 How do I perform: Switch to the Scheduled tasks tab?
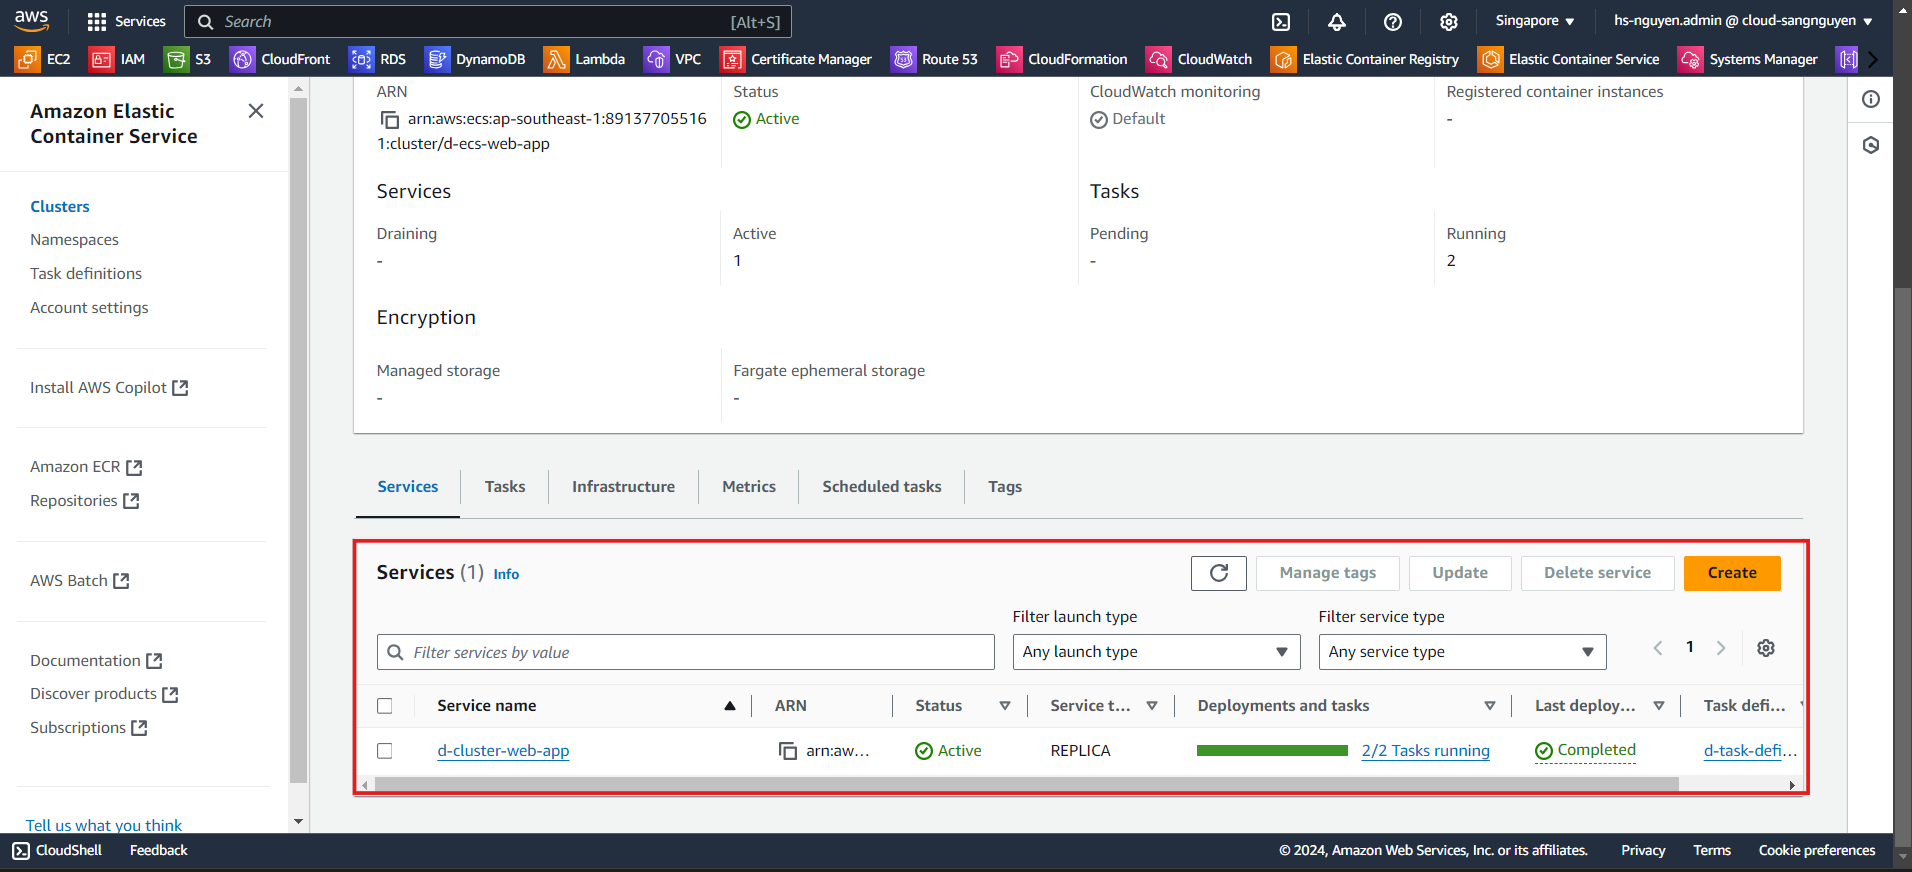pos(881,487)
